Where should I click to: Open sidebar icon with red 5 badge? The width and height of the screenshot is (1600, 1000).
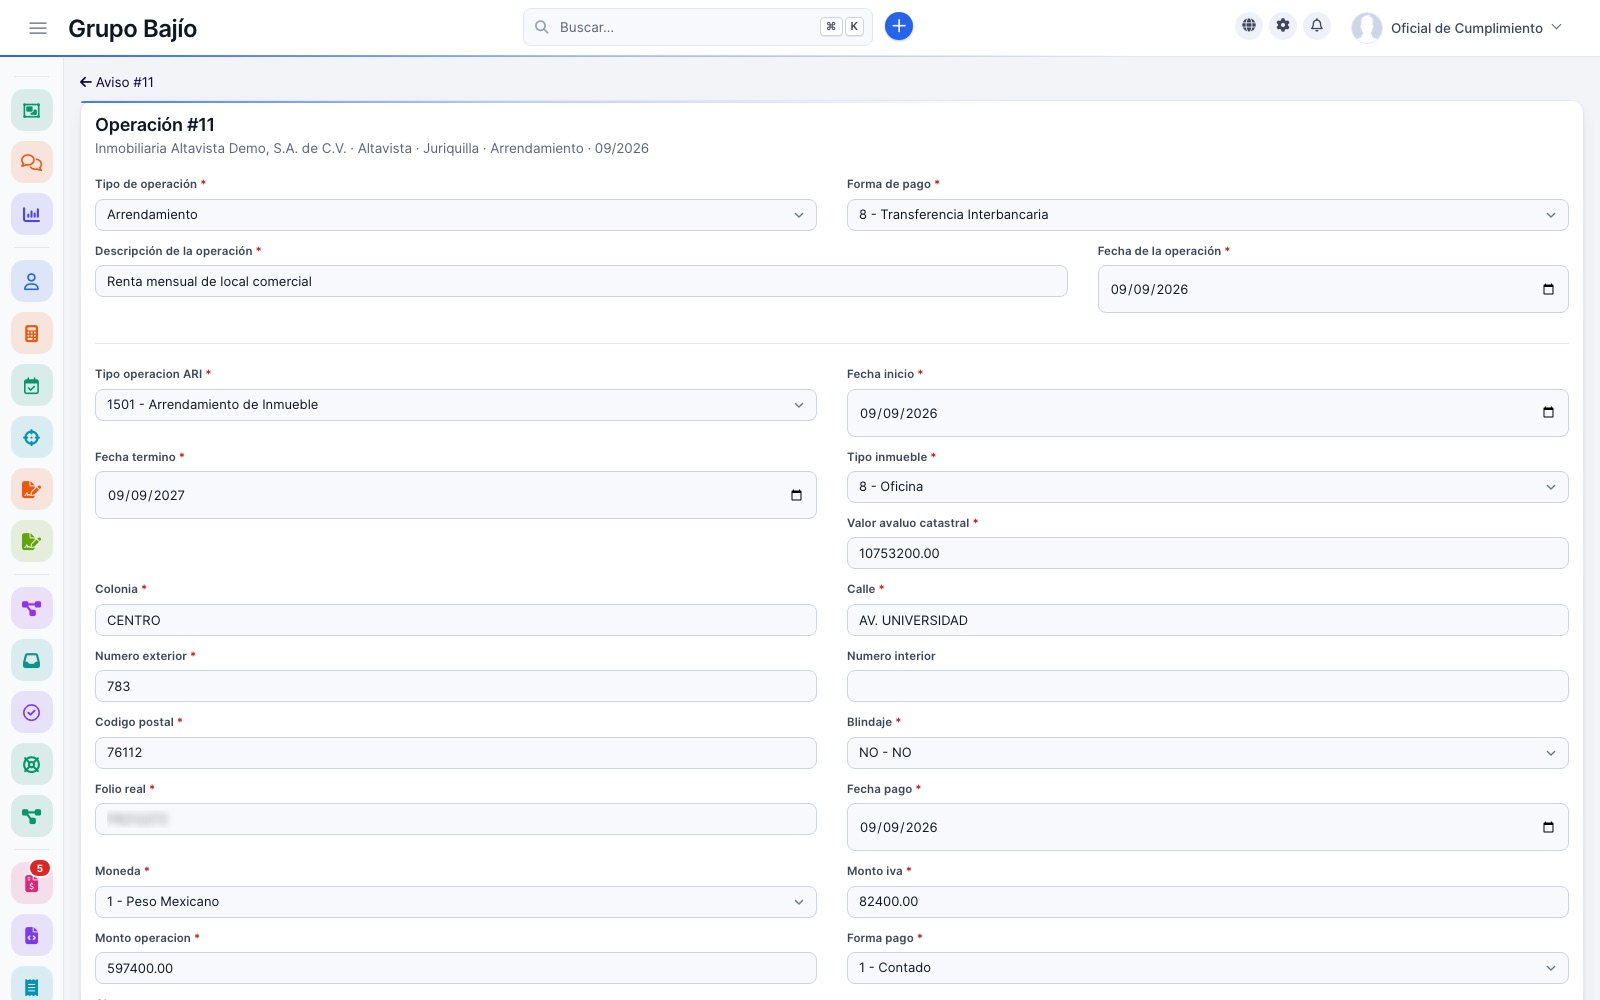(x=32, y=883)
